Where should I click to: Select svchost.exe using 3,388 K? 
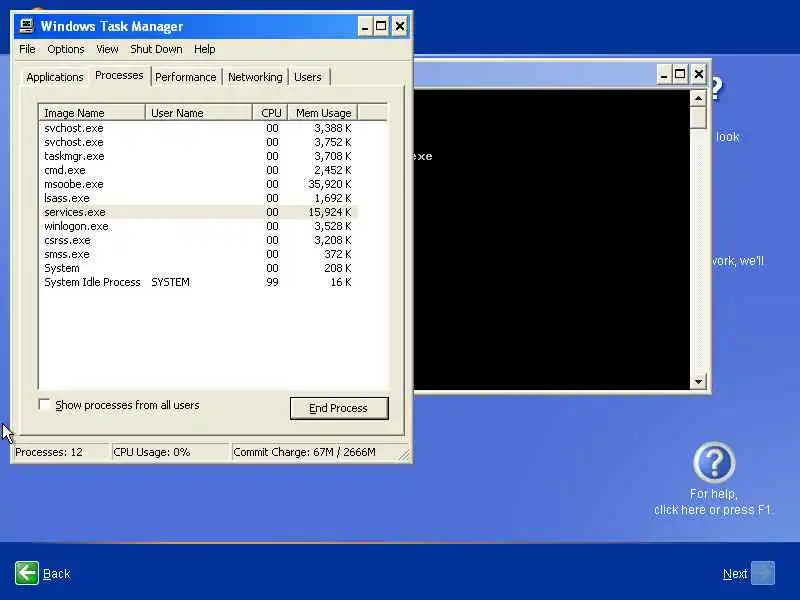click(x=199, y=128)
